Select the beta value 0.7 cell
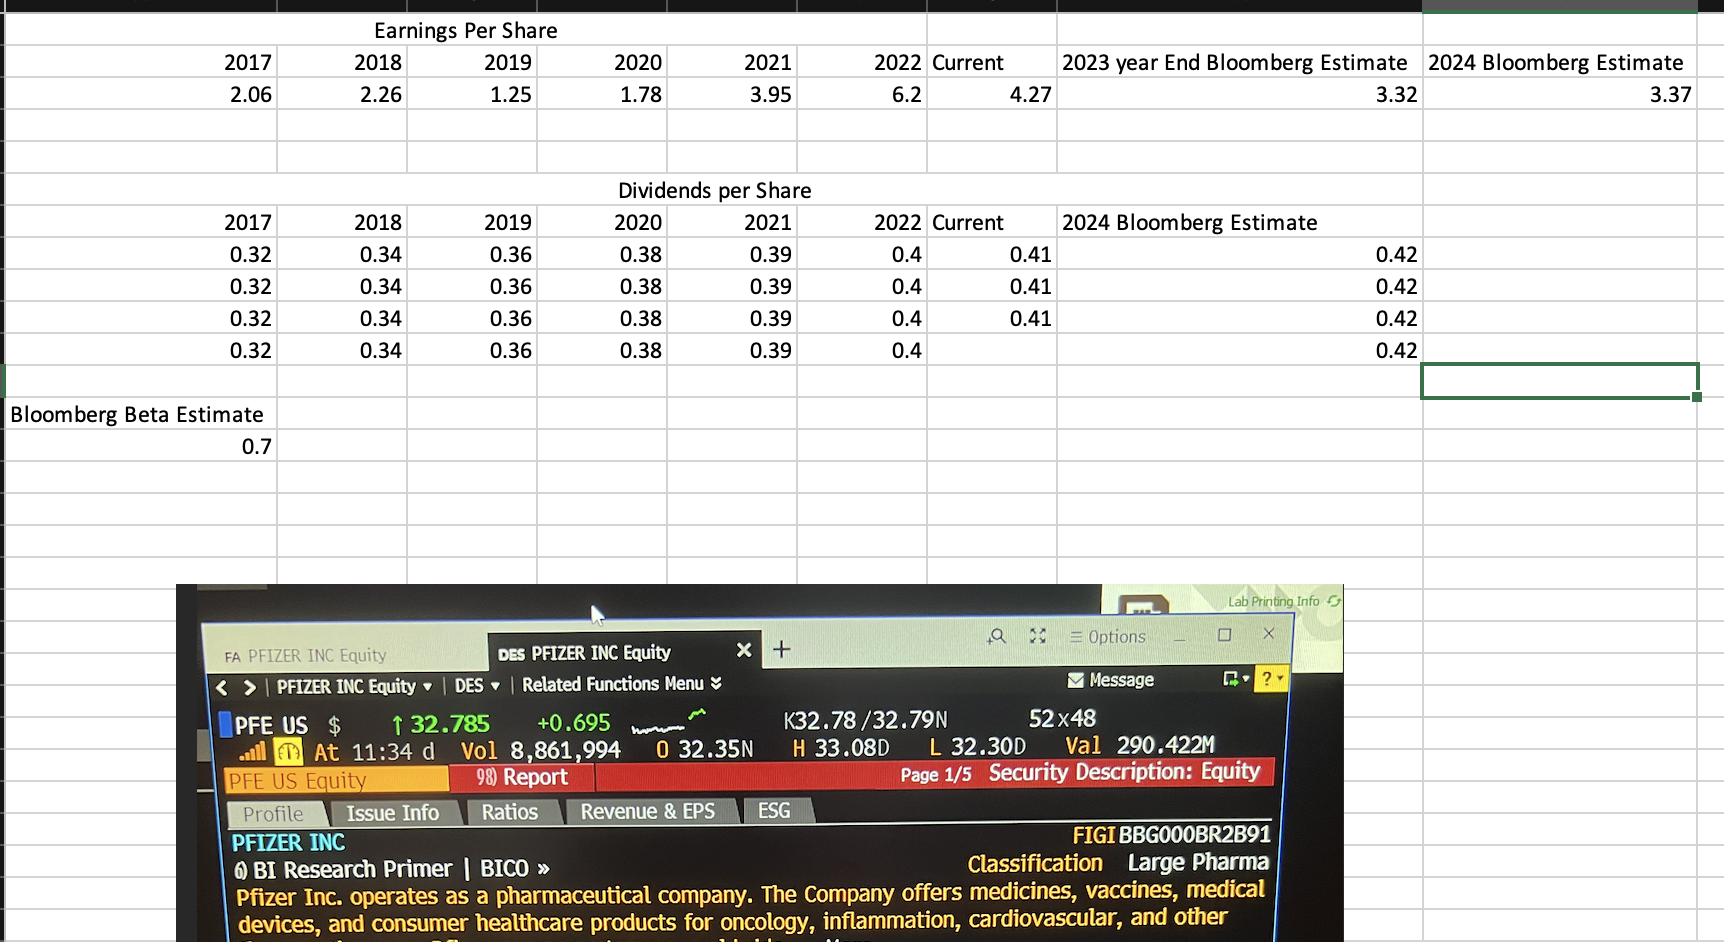The height and width of the screenshot is (942, 1724). pos(141,446)
